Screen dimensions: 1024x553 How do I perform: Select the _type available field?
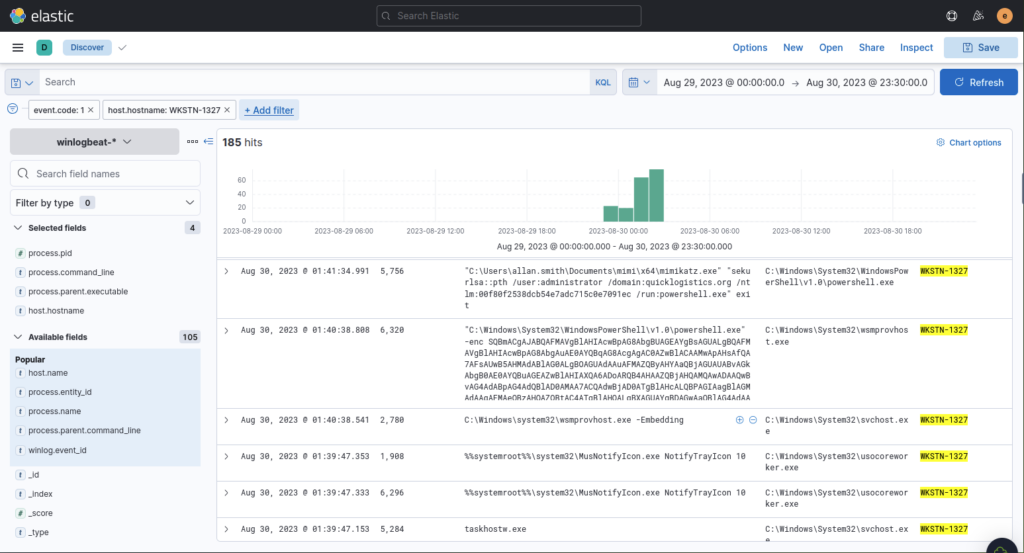coord(38,532)
